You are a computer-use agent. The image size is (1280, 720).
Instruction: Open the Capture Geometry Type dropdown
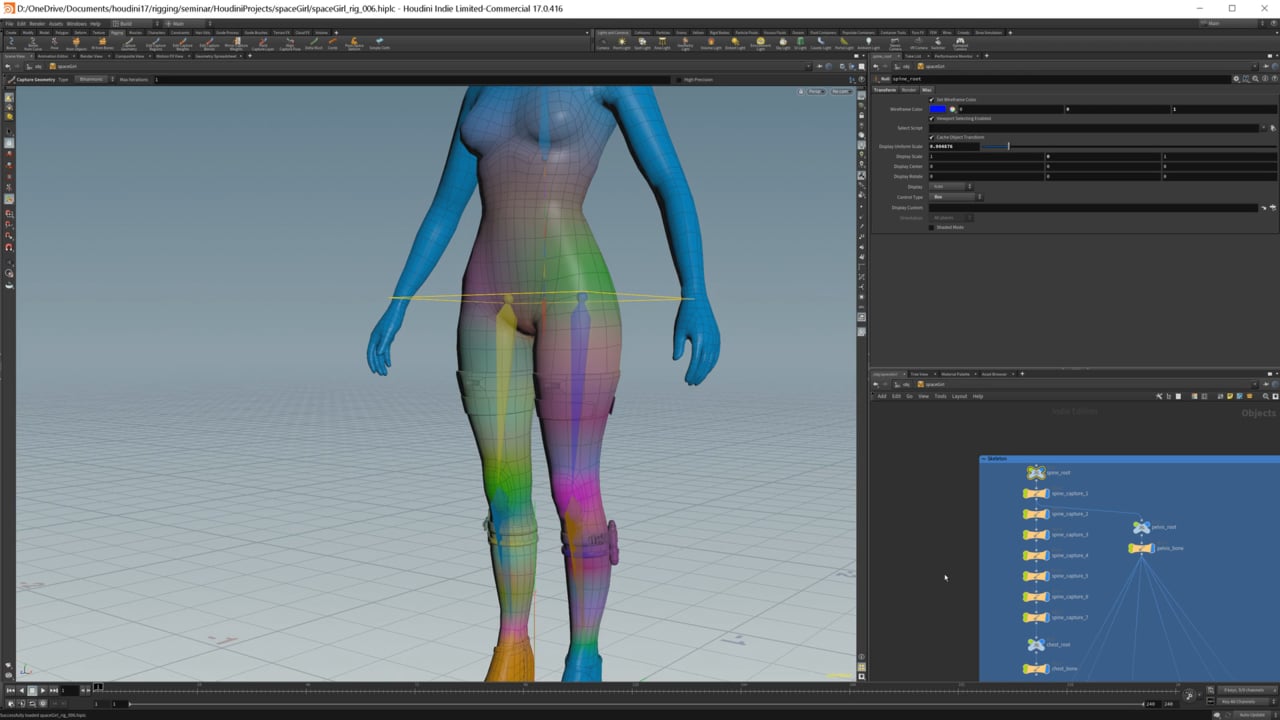[x=91, y=79]
